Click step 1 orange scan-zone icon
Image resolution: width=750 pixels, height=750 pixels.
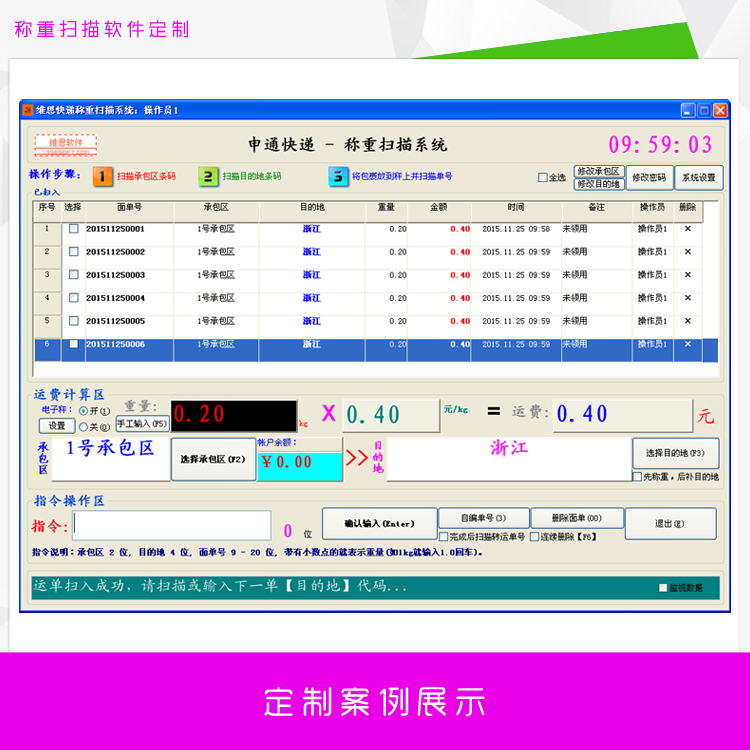pyautogui.click(x=102, y=176)
